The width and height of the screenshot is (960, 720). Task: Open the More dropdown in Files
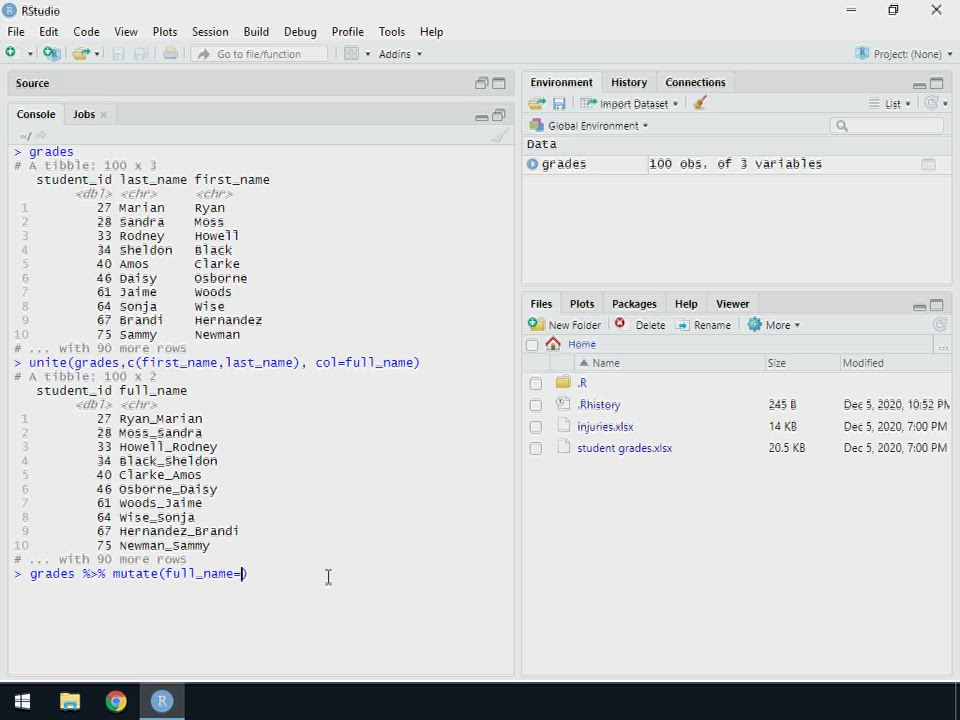[775, 325]
